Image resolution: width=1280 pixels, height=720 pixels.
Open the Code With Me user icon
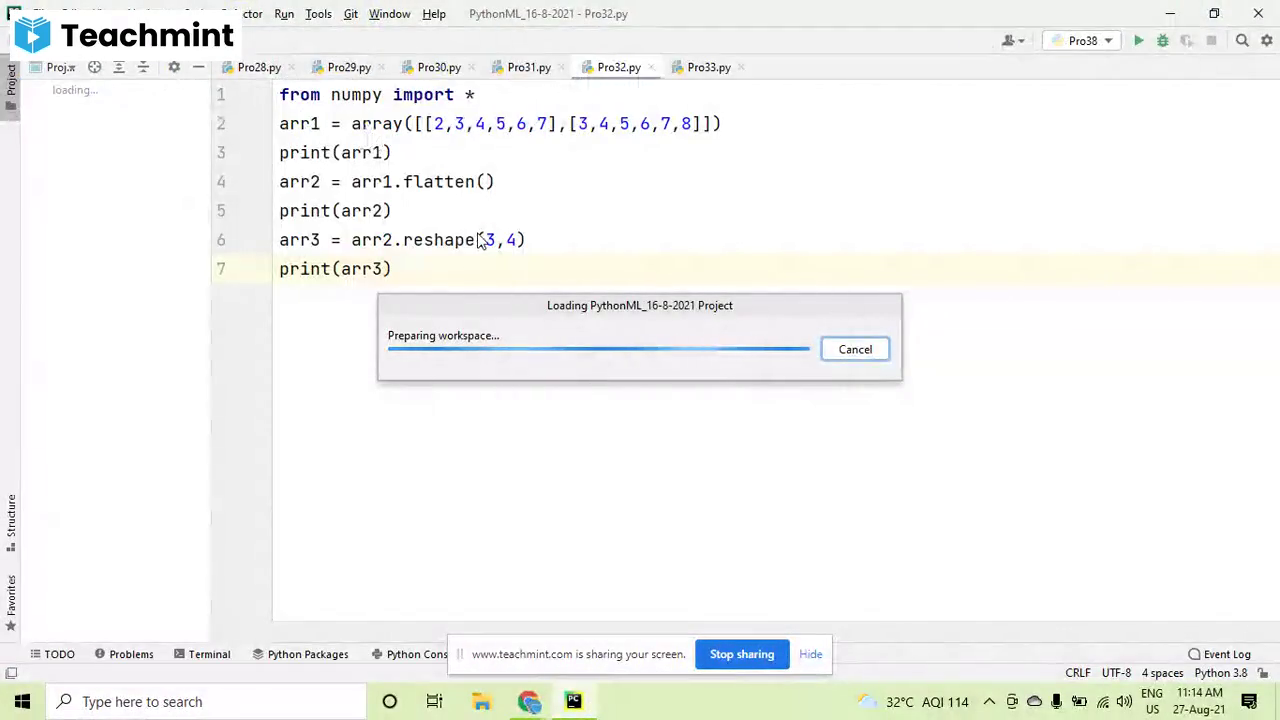pos(1013,41)
